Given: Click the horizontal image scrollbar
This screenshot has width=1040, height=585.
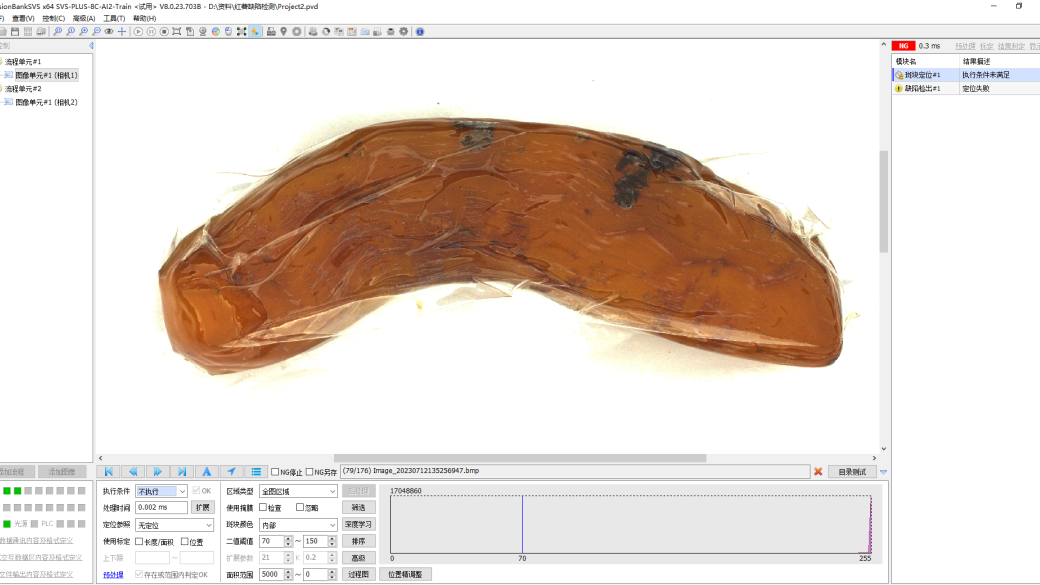Looking at the screenshot, I should (520, 458).
